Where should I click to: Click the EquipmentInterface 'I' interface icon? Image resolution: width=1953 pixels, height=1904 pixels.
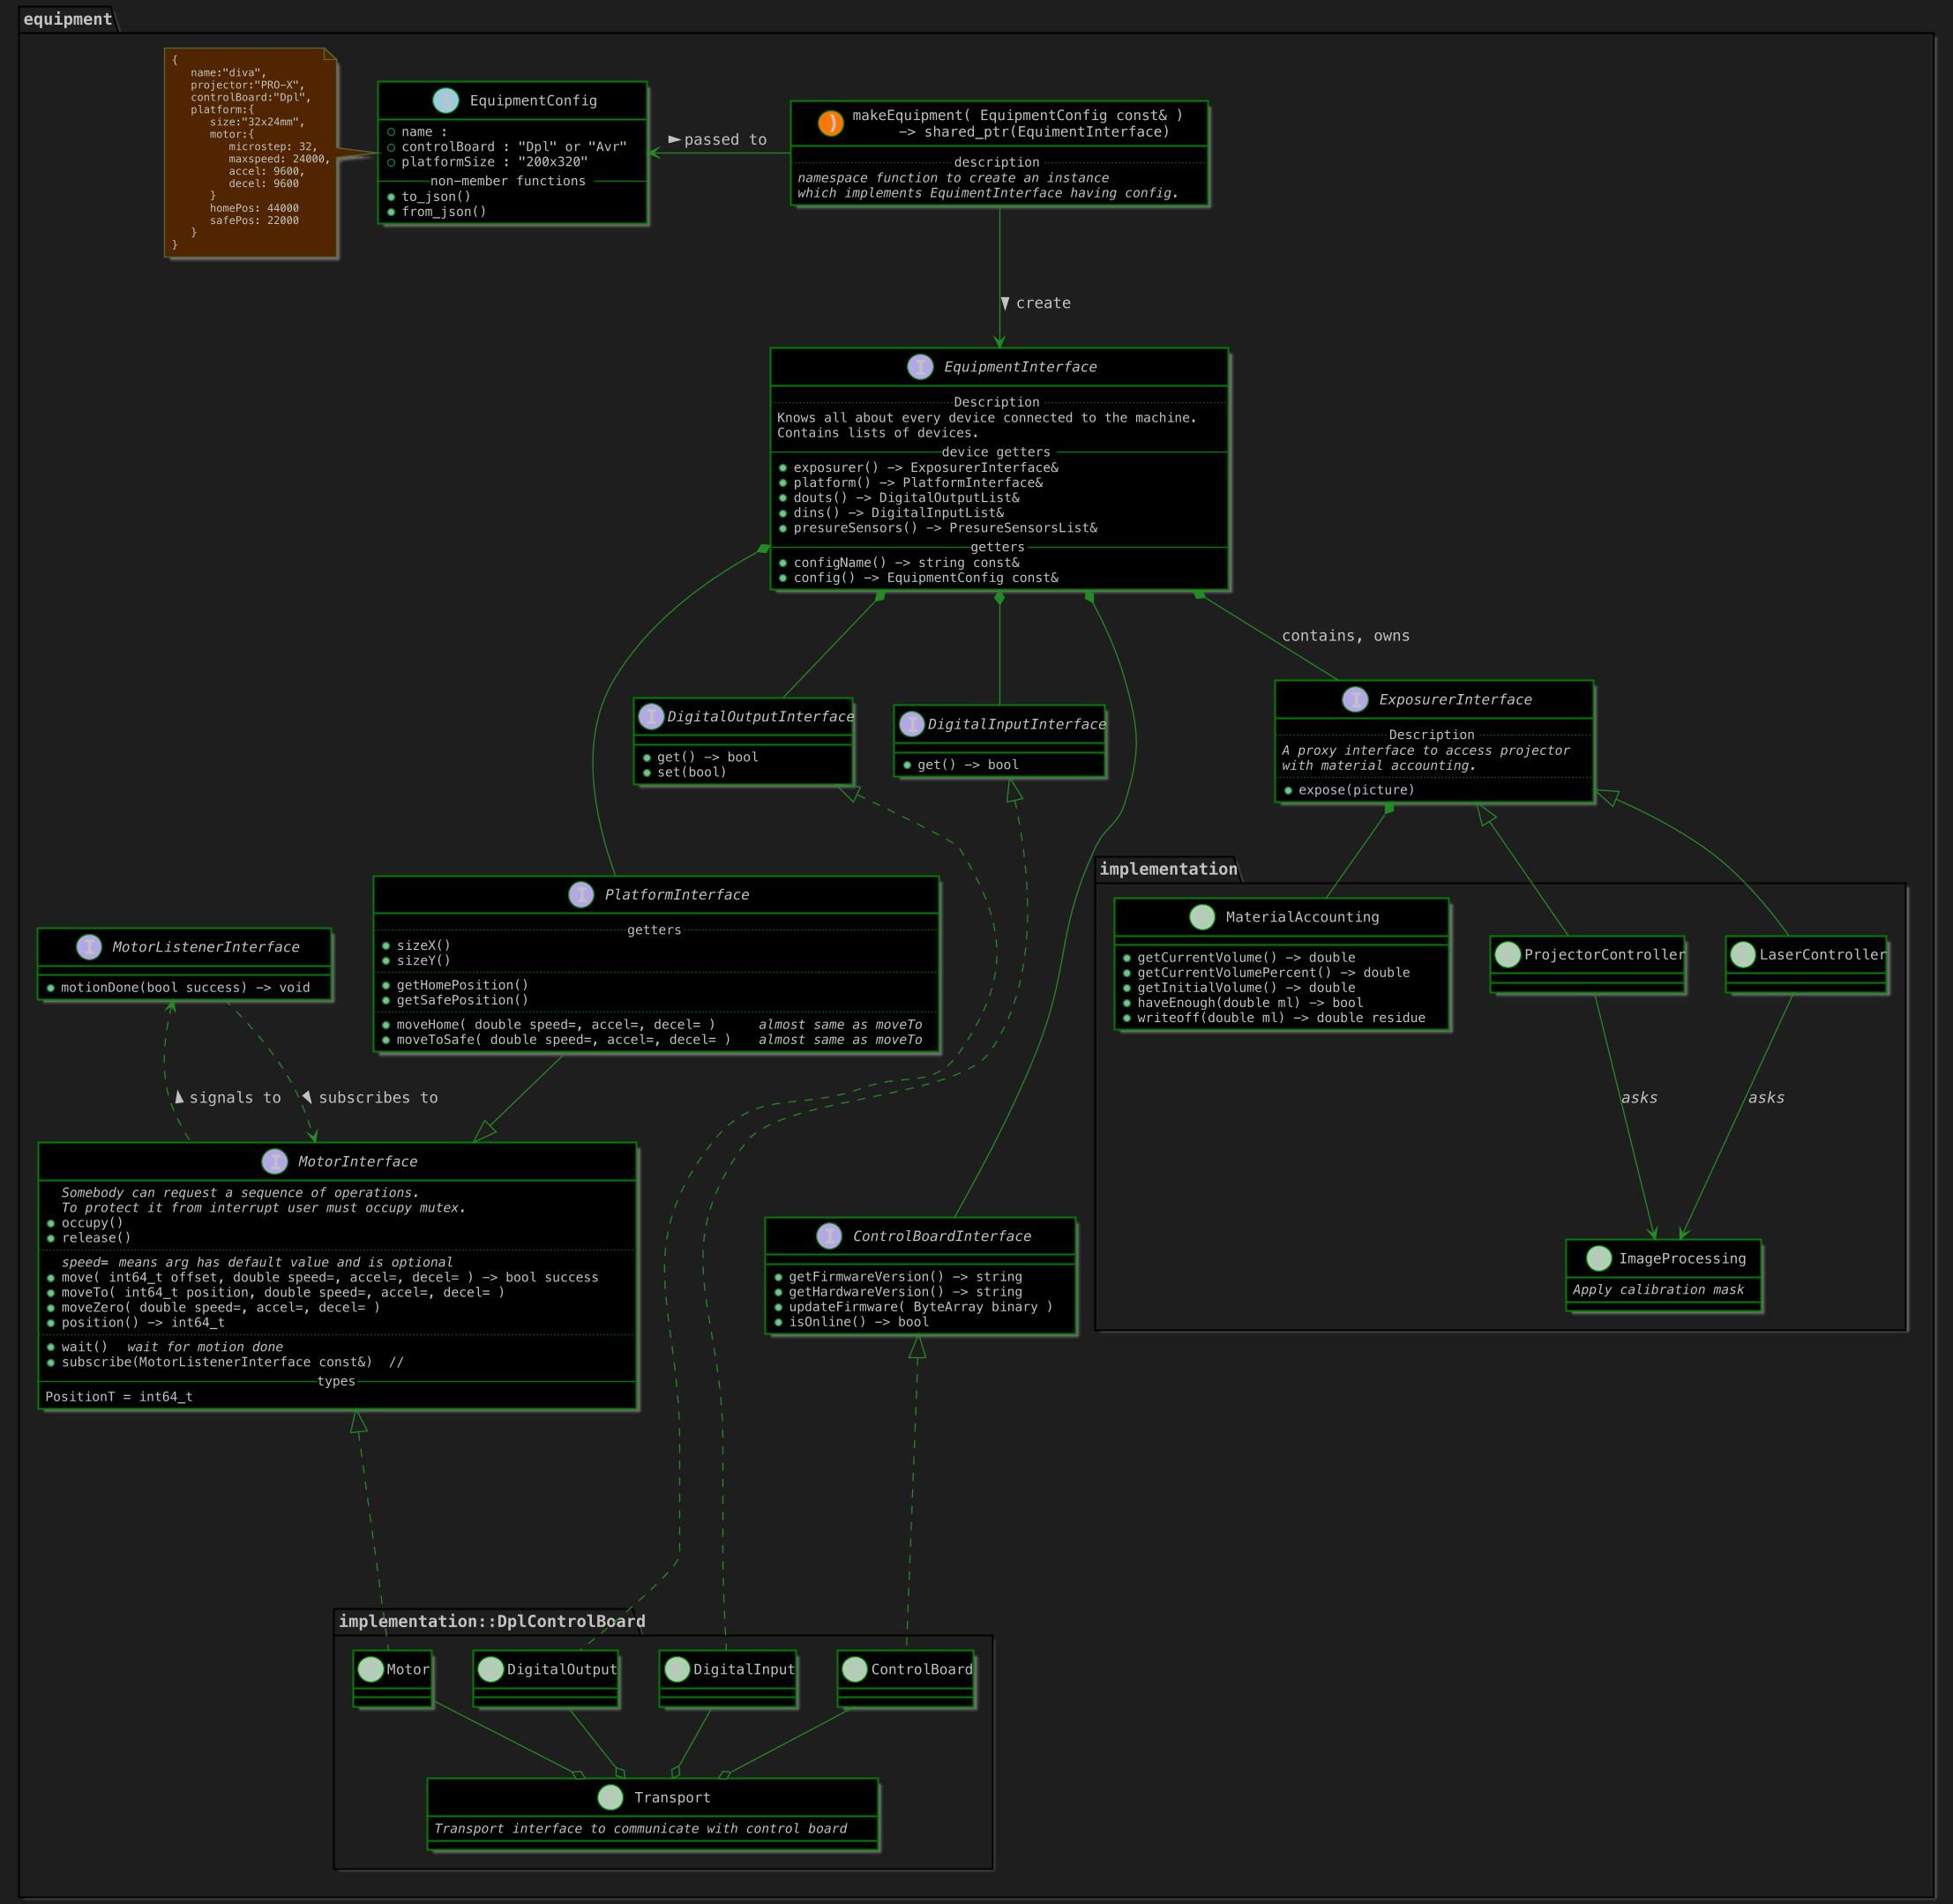click(920, 367)
